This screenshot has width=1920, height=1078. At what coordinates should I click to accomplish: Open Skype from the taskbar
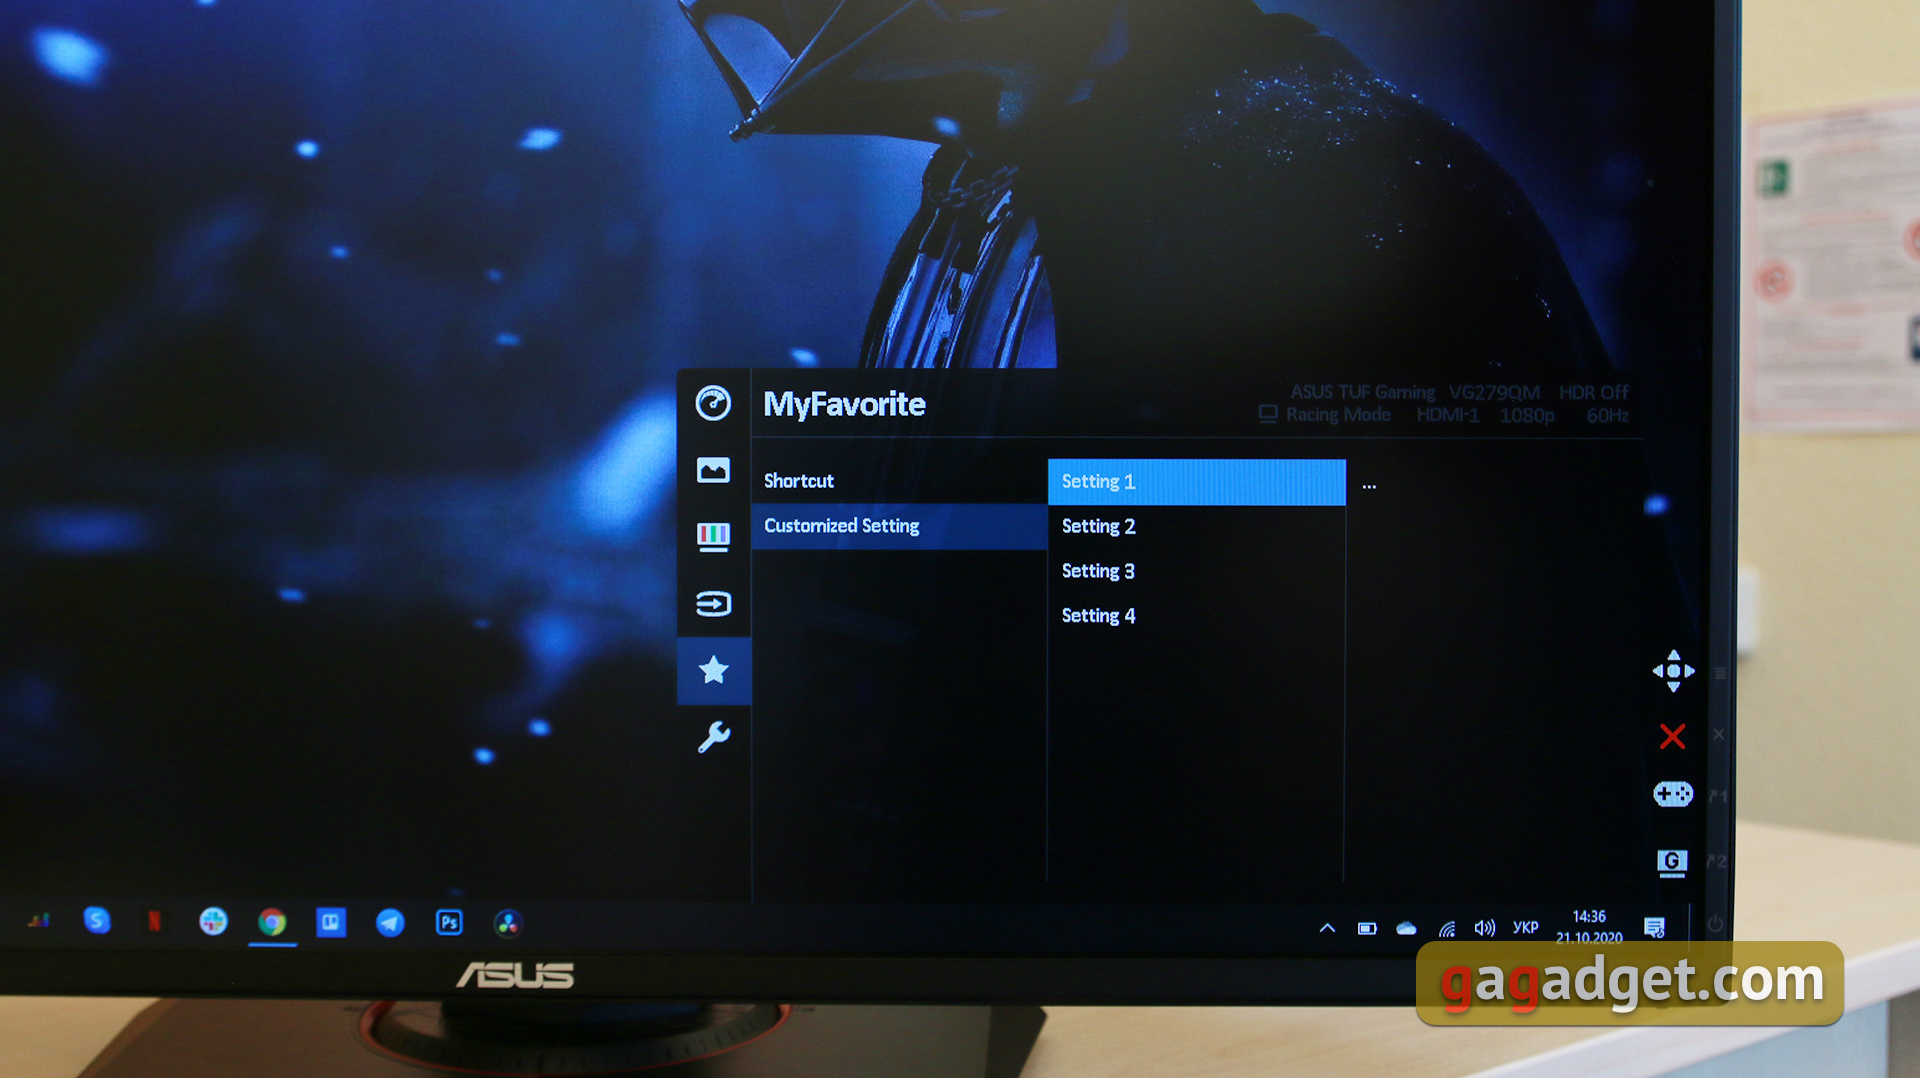tap(97, 920)
